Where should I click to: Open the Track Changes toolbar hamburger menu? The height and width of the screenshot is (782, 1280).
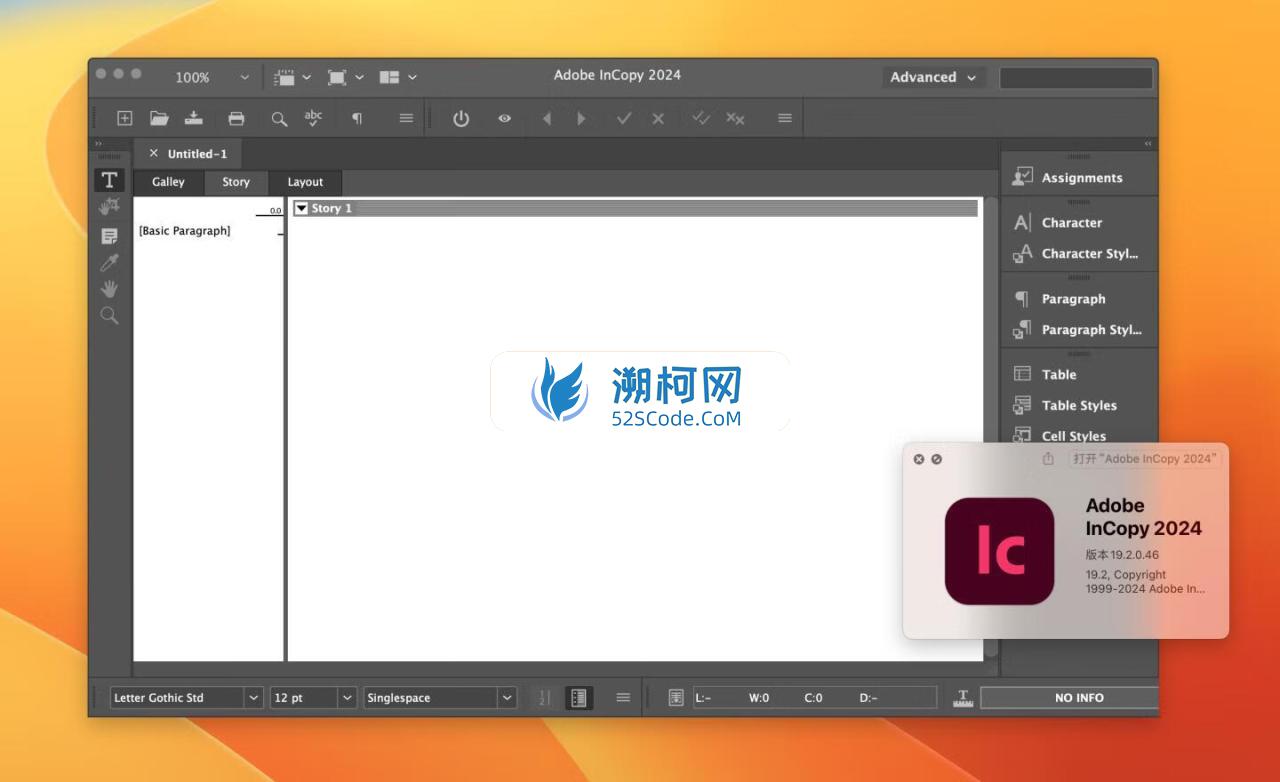785,118
